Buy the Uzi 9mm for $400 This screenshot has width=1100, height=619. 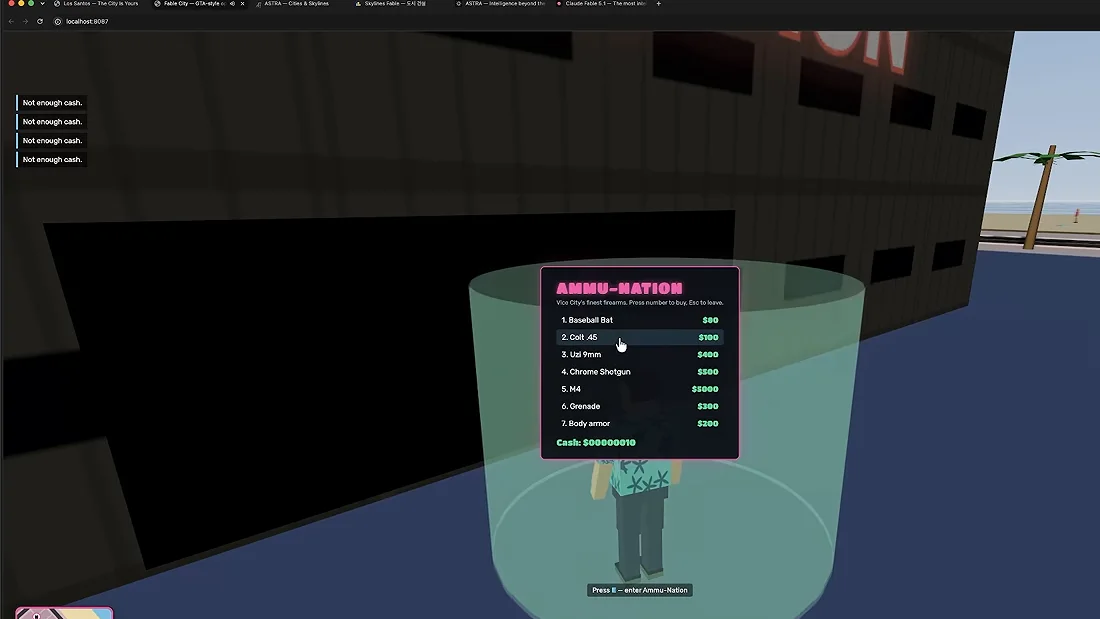click(640, 354)
